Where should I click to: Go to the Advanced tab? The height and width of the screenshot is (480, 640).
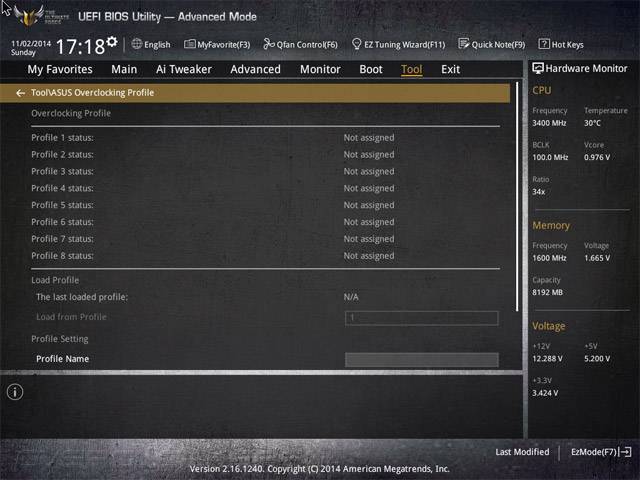[256, 69]
